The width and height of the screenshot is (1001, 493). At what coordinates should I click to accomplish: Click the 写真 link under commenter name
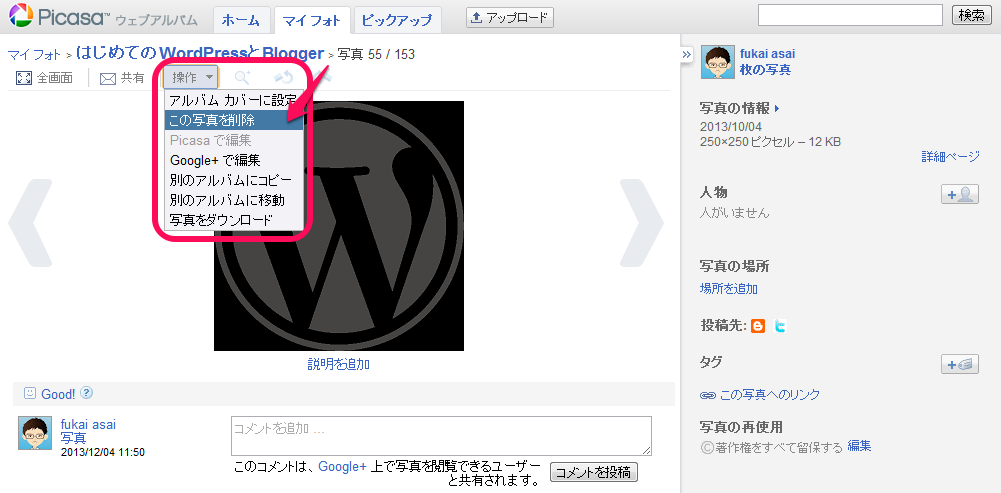pyautogui.click(x=73, y=438)
